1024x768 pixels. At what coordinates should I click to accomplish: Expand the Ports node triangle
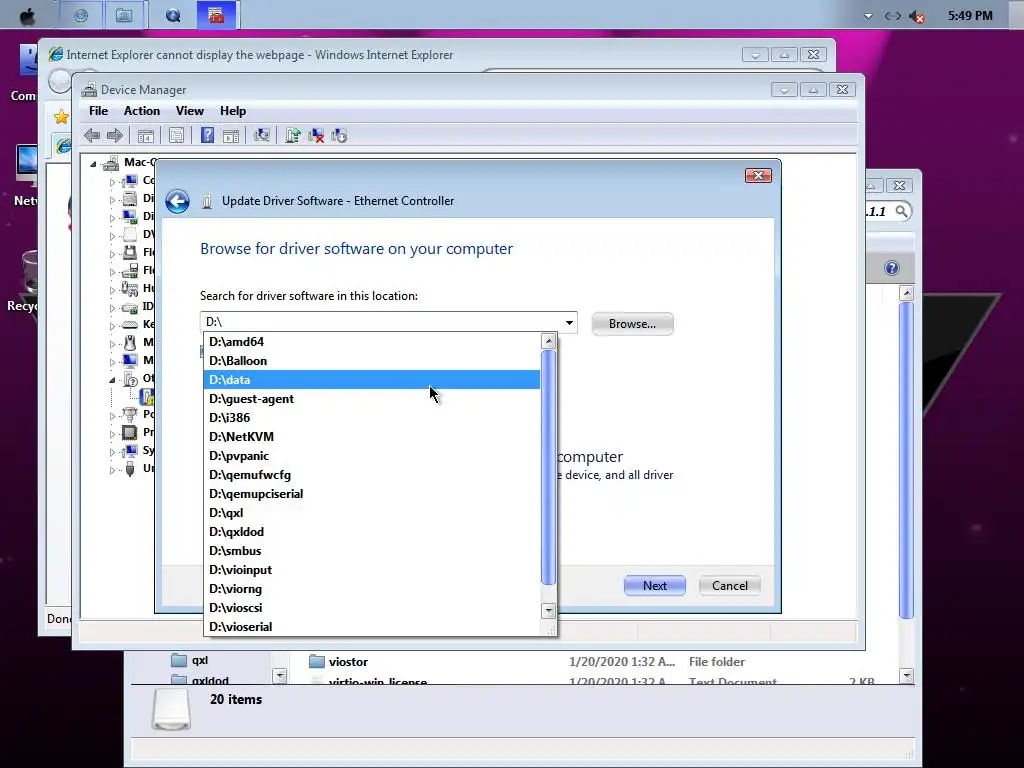tap(112, 415)
